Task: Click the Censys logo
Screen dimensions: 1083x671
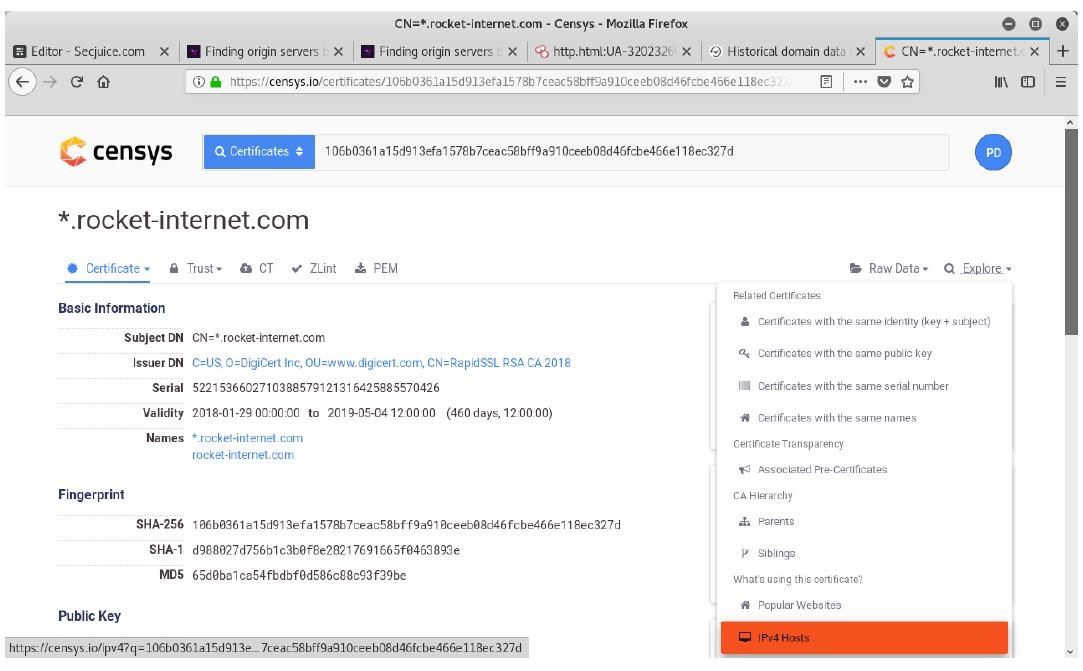Action: pyautogui.click(x=116, y=151)
